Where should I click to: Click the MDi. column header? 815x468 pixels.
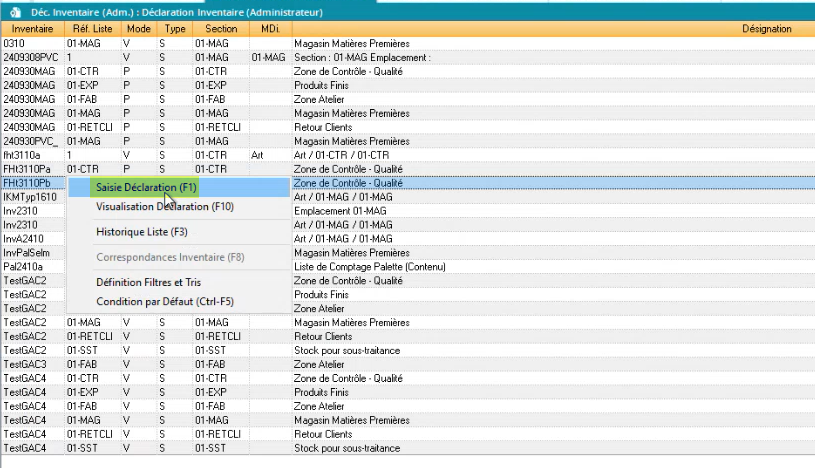270,30
